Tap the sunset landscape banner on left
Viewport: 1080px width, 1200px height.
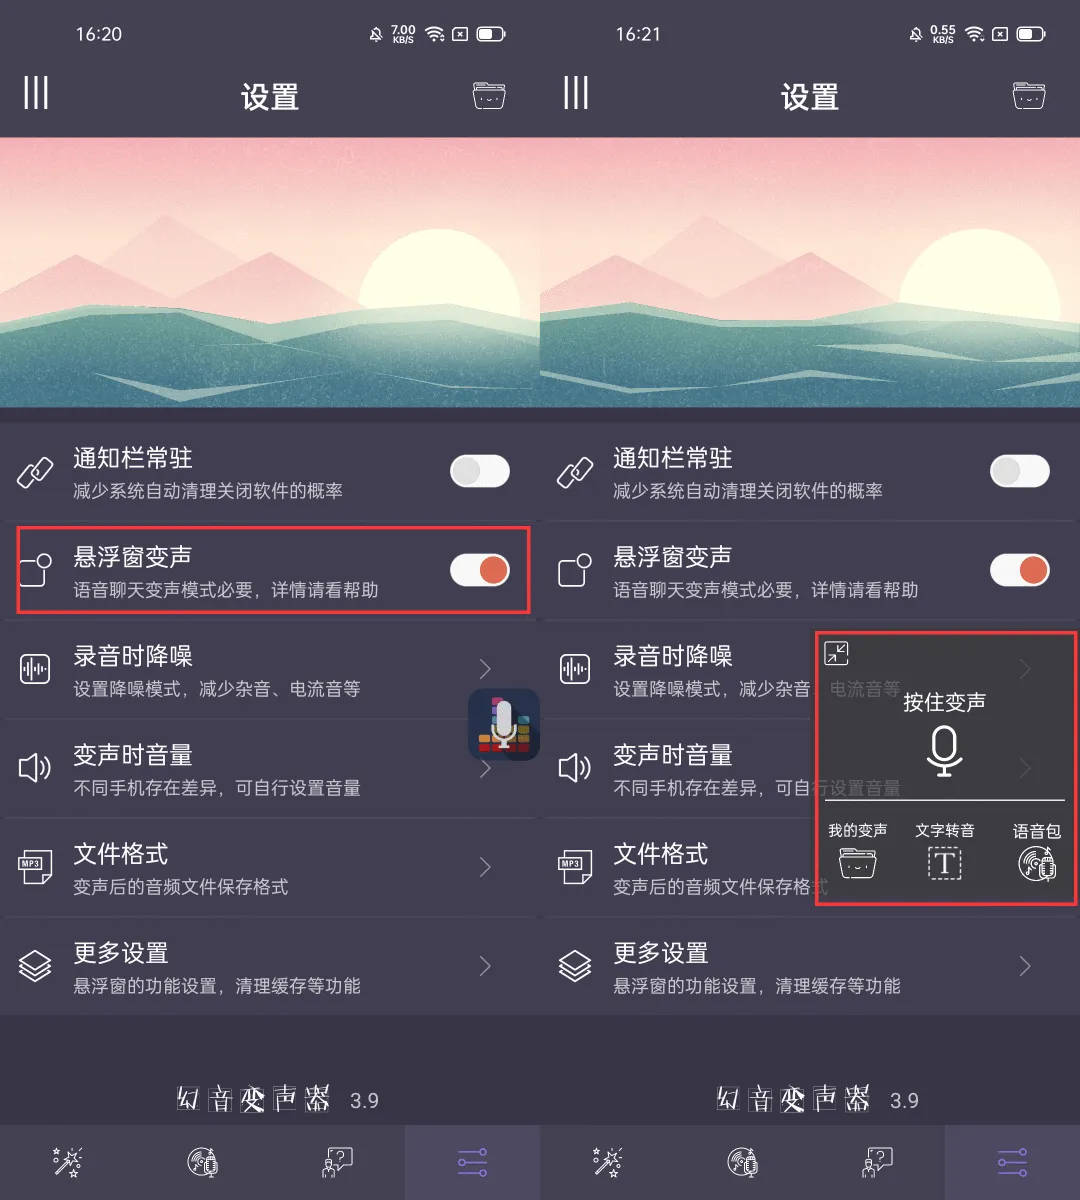coord(270,272)
